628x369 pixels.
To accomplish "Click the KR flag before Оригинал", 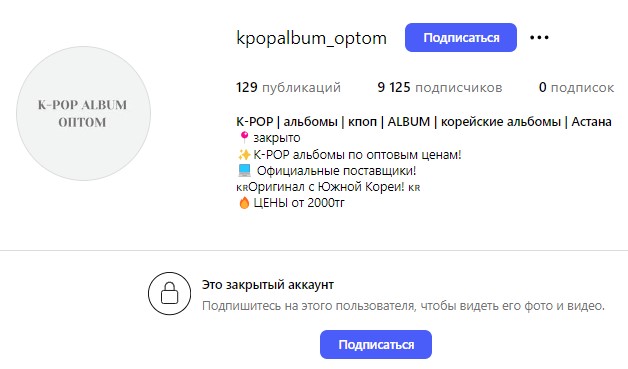I will tap(242, 188).
